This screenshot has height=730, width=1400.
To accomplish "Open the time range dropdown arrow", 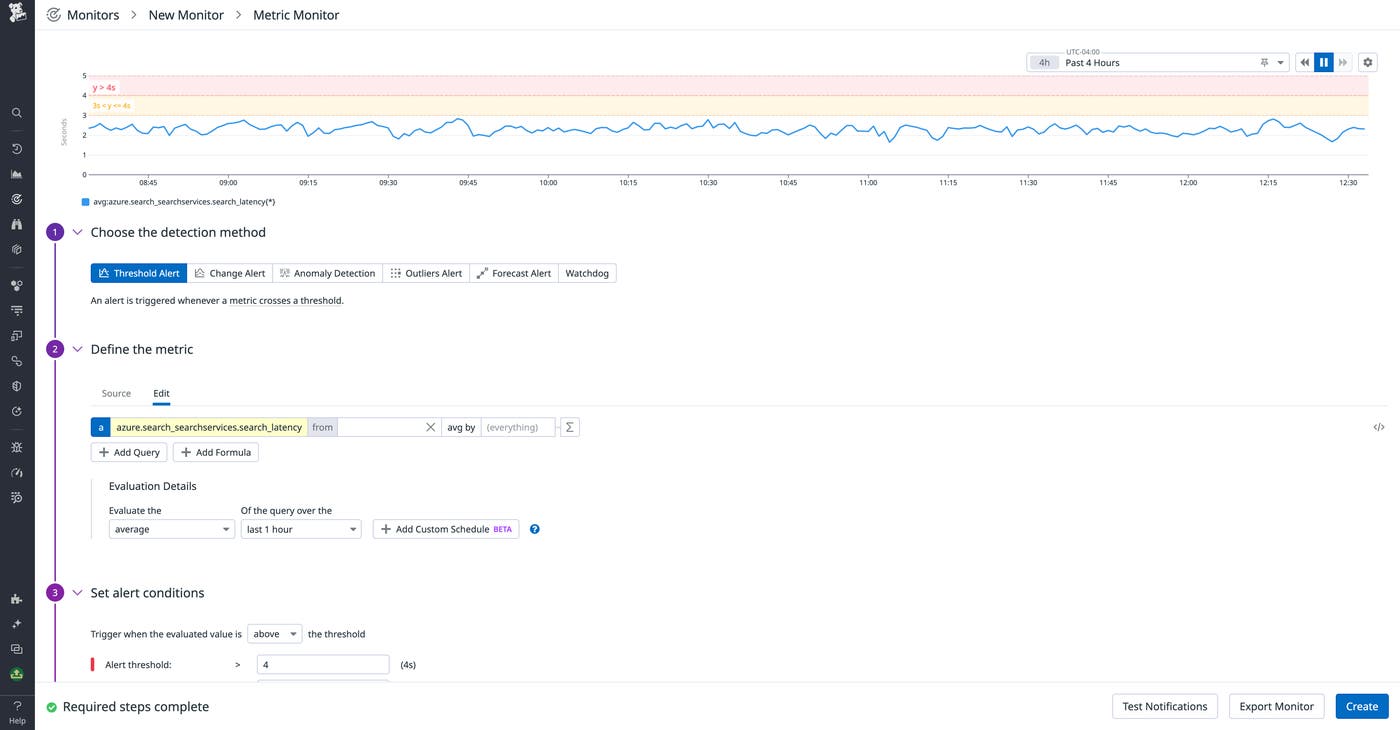I will click(x=1281, y=62).
